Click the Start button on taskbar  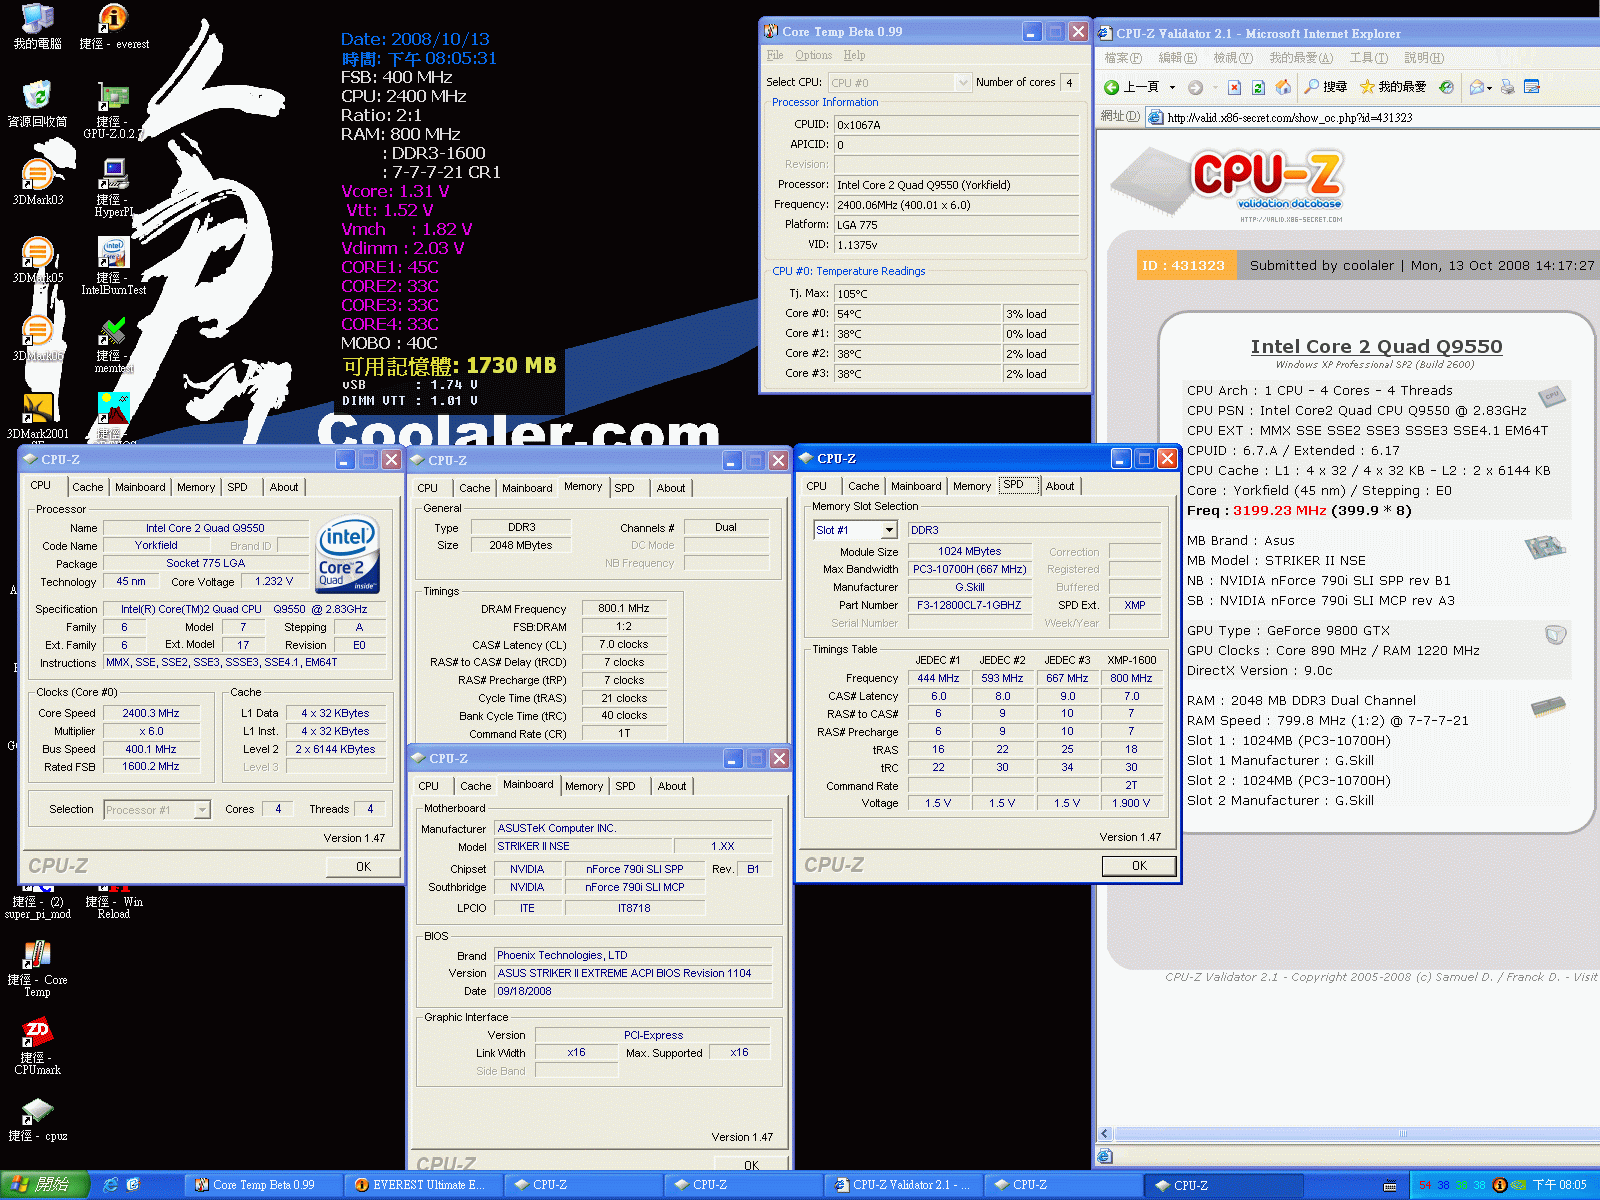45,1185
